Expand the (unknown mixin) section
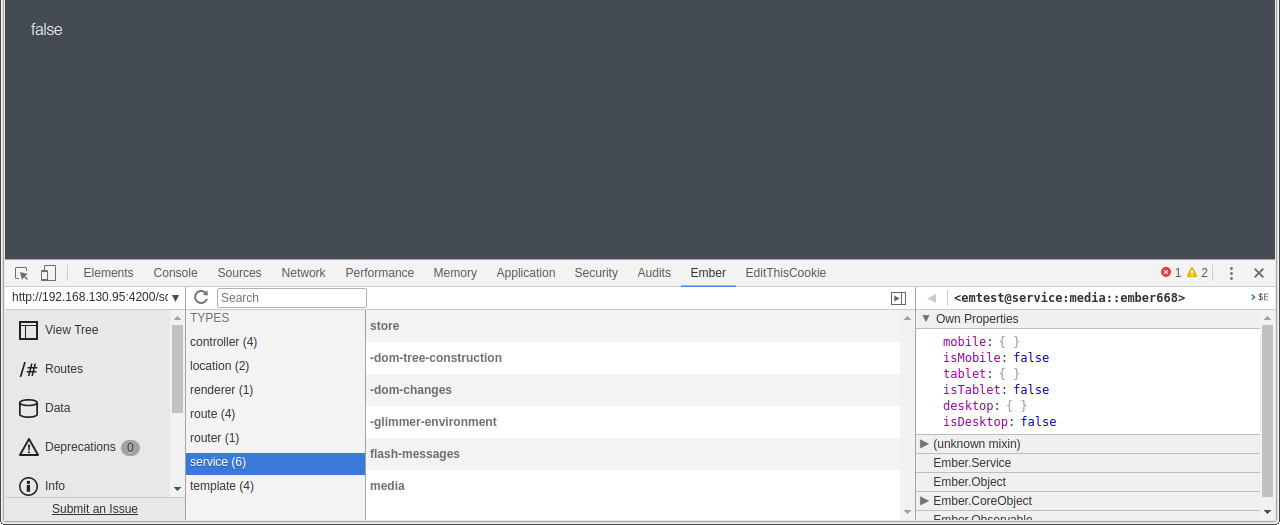Image resolution: width=1280 pixels, height=525 pixels. coord(924,444)
